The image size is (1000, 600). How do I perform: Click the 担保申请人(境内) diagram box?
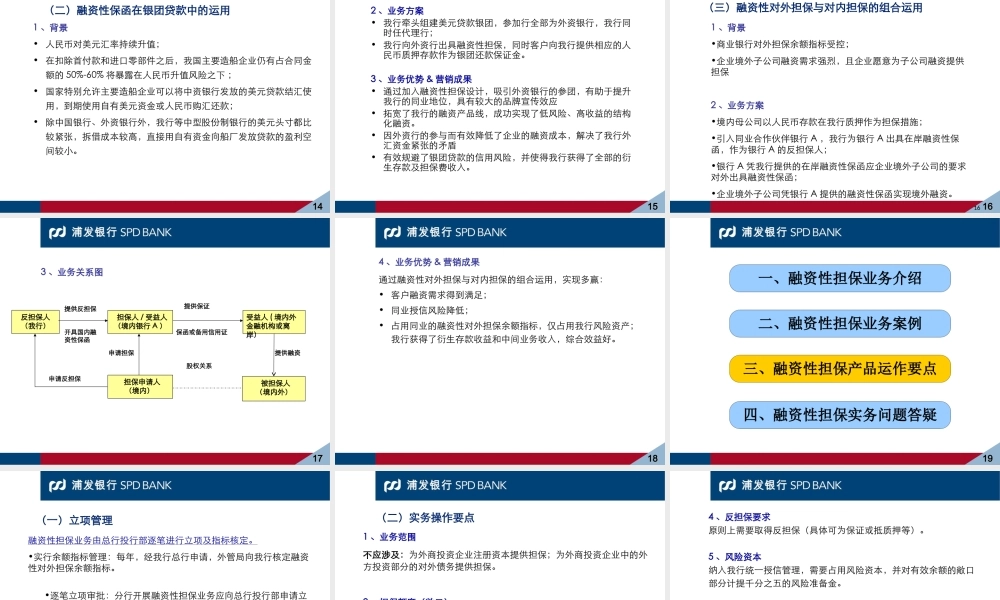[x=141, y=386]
